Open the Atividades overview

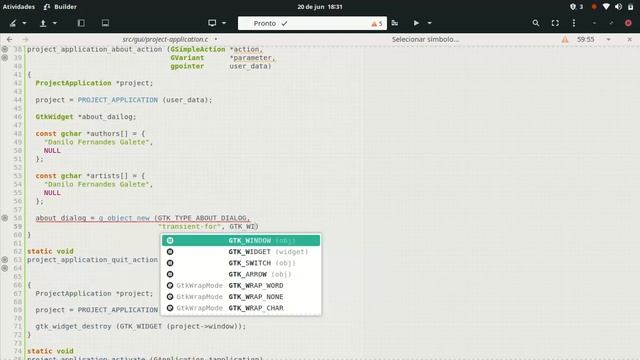coord(19,7)
